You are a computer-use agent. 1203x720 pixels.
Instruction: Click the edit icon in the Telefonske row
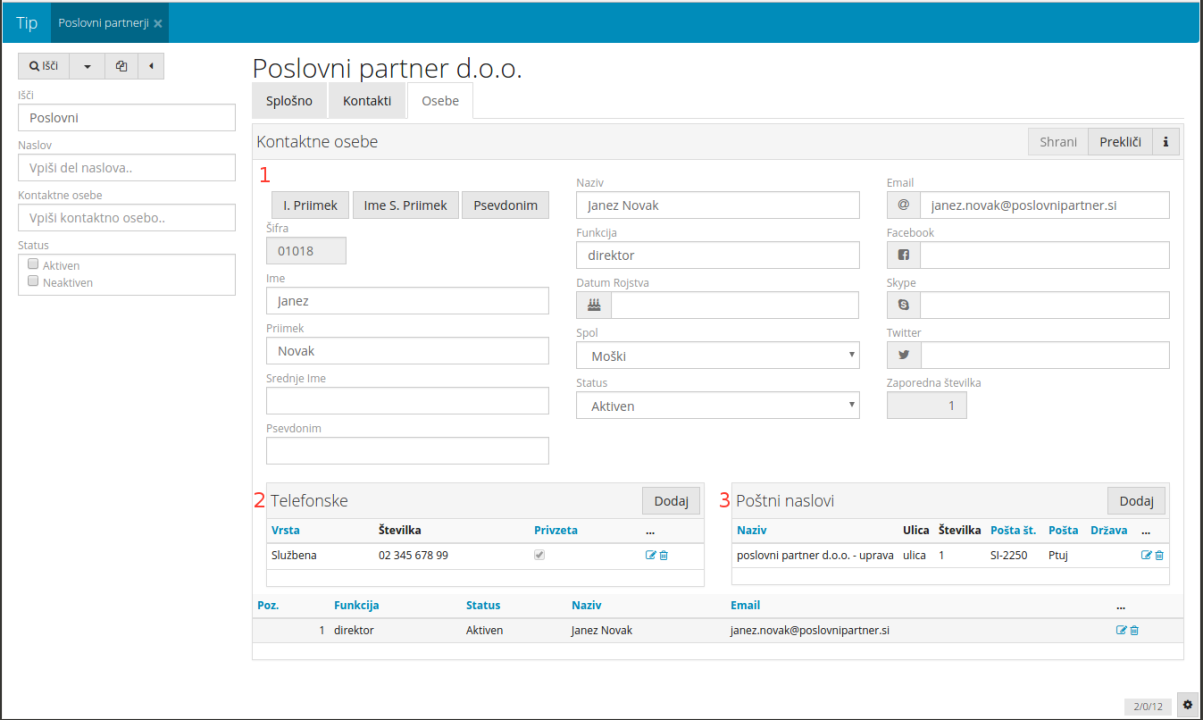650,555
